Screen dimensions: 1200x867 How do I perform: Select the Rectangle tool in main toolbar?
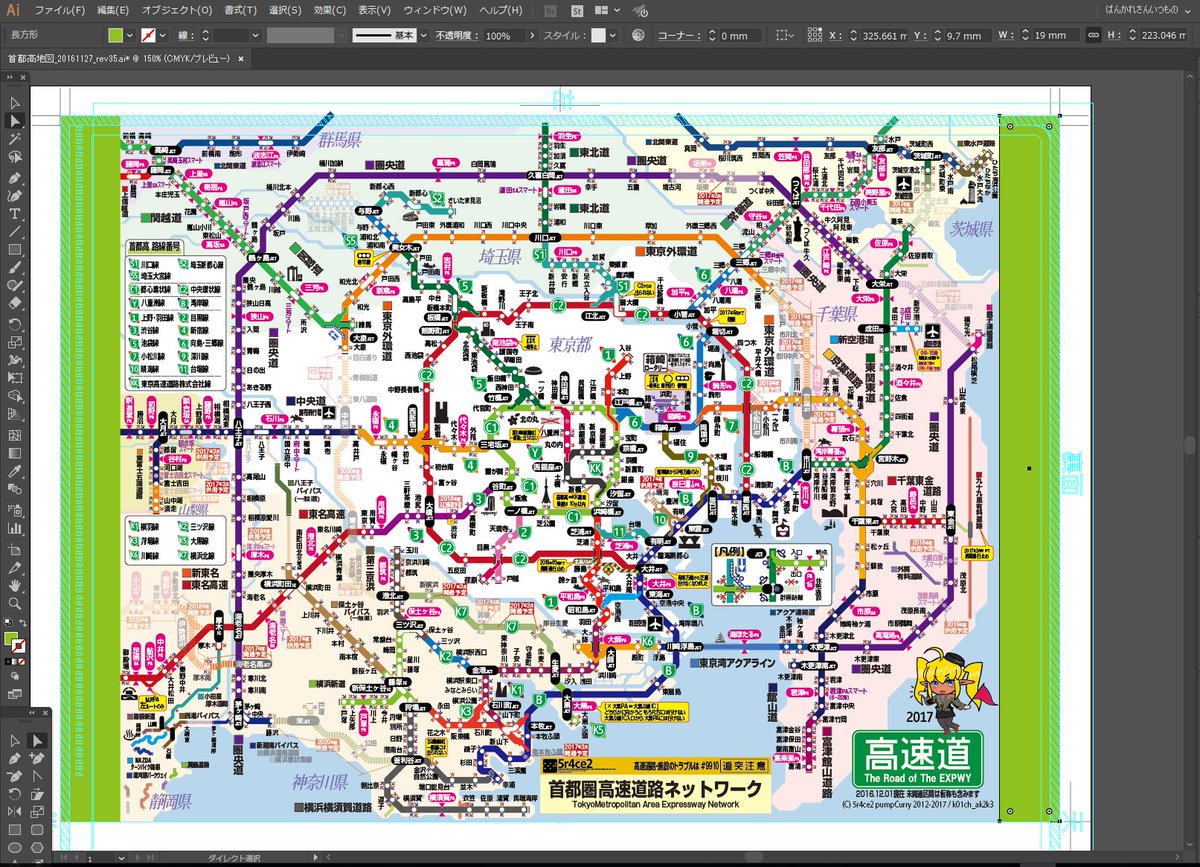(15, 249)
